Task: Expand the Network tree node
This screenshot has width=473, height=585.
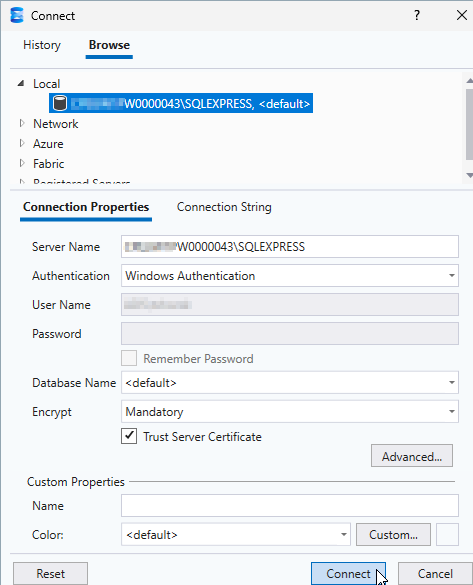Action: tap(22, 123)
